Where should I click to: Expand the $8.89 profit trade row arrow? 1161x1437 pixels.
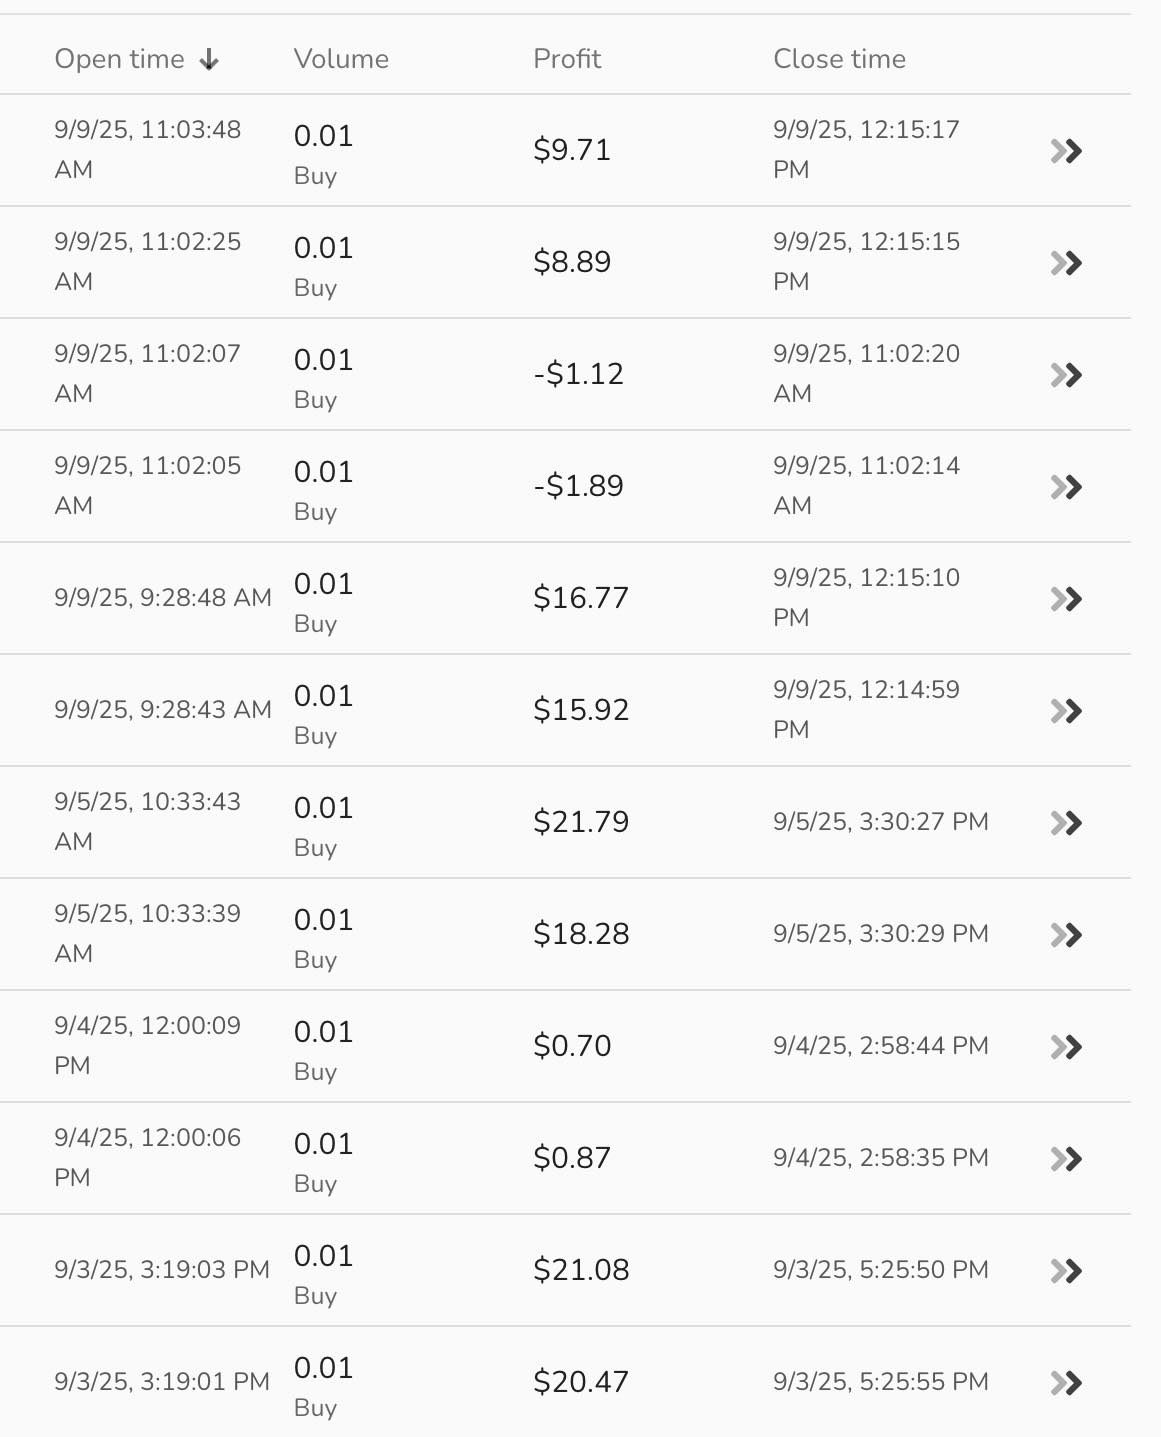pyautogui.click(x=1066, y=263)
